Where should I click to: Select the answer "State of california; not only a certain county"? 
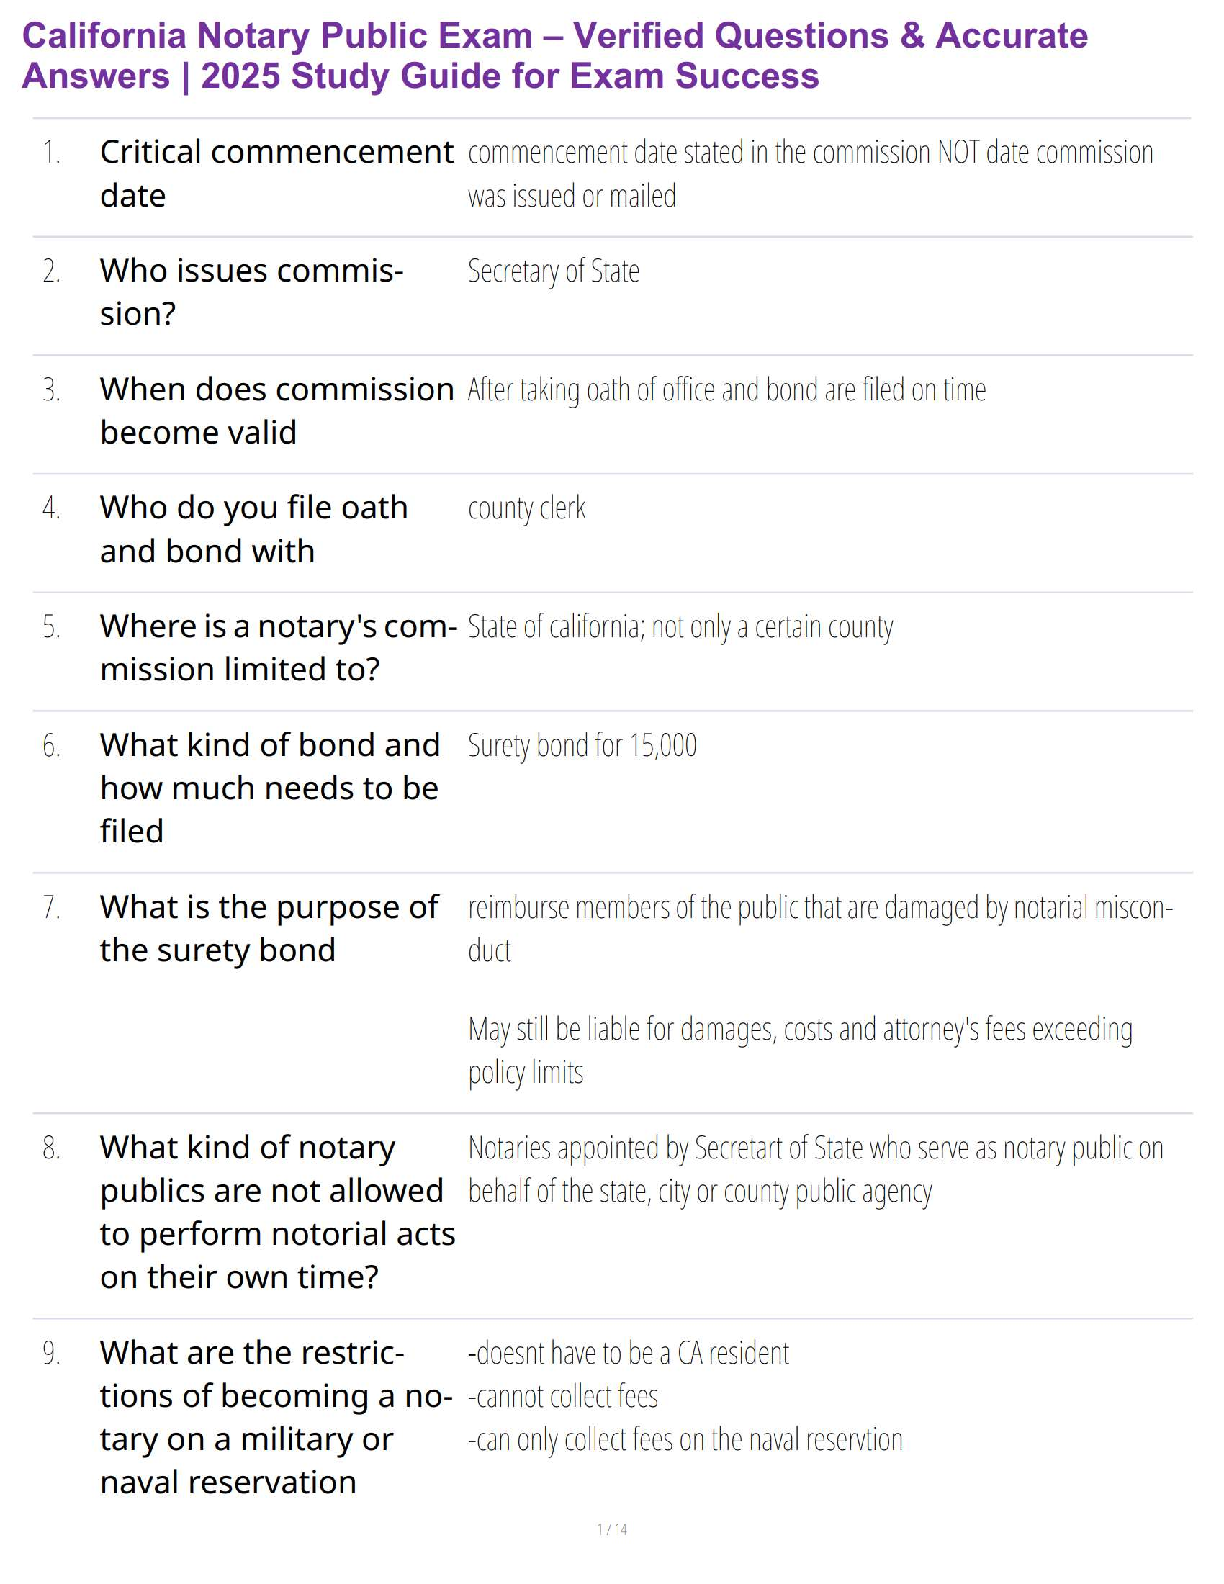[x=680, y=627]
